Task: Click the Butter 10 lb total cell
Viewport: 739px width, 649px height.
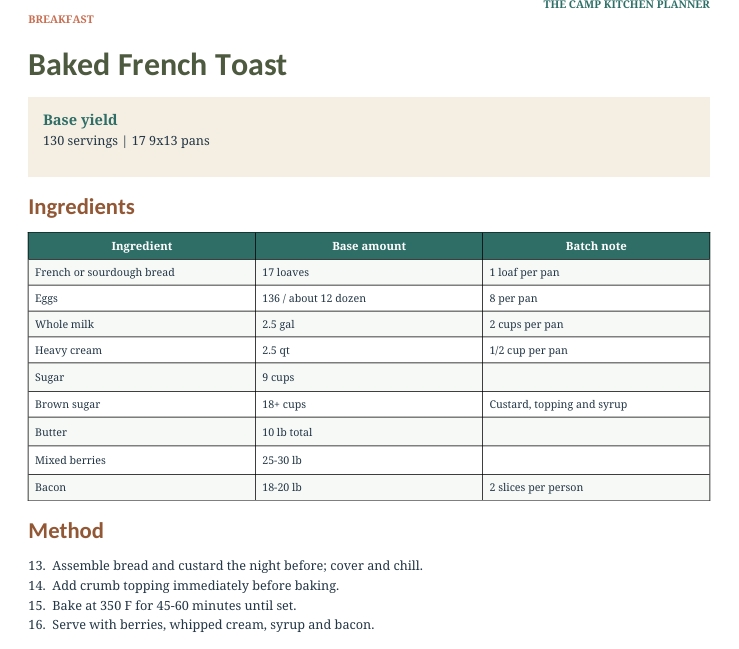Action: (369, 432)
